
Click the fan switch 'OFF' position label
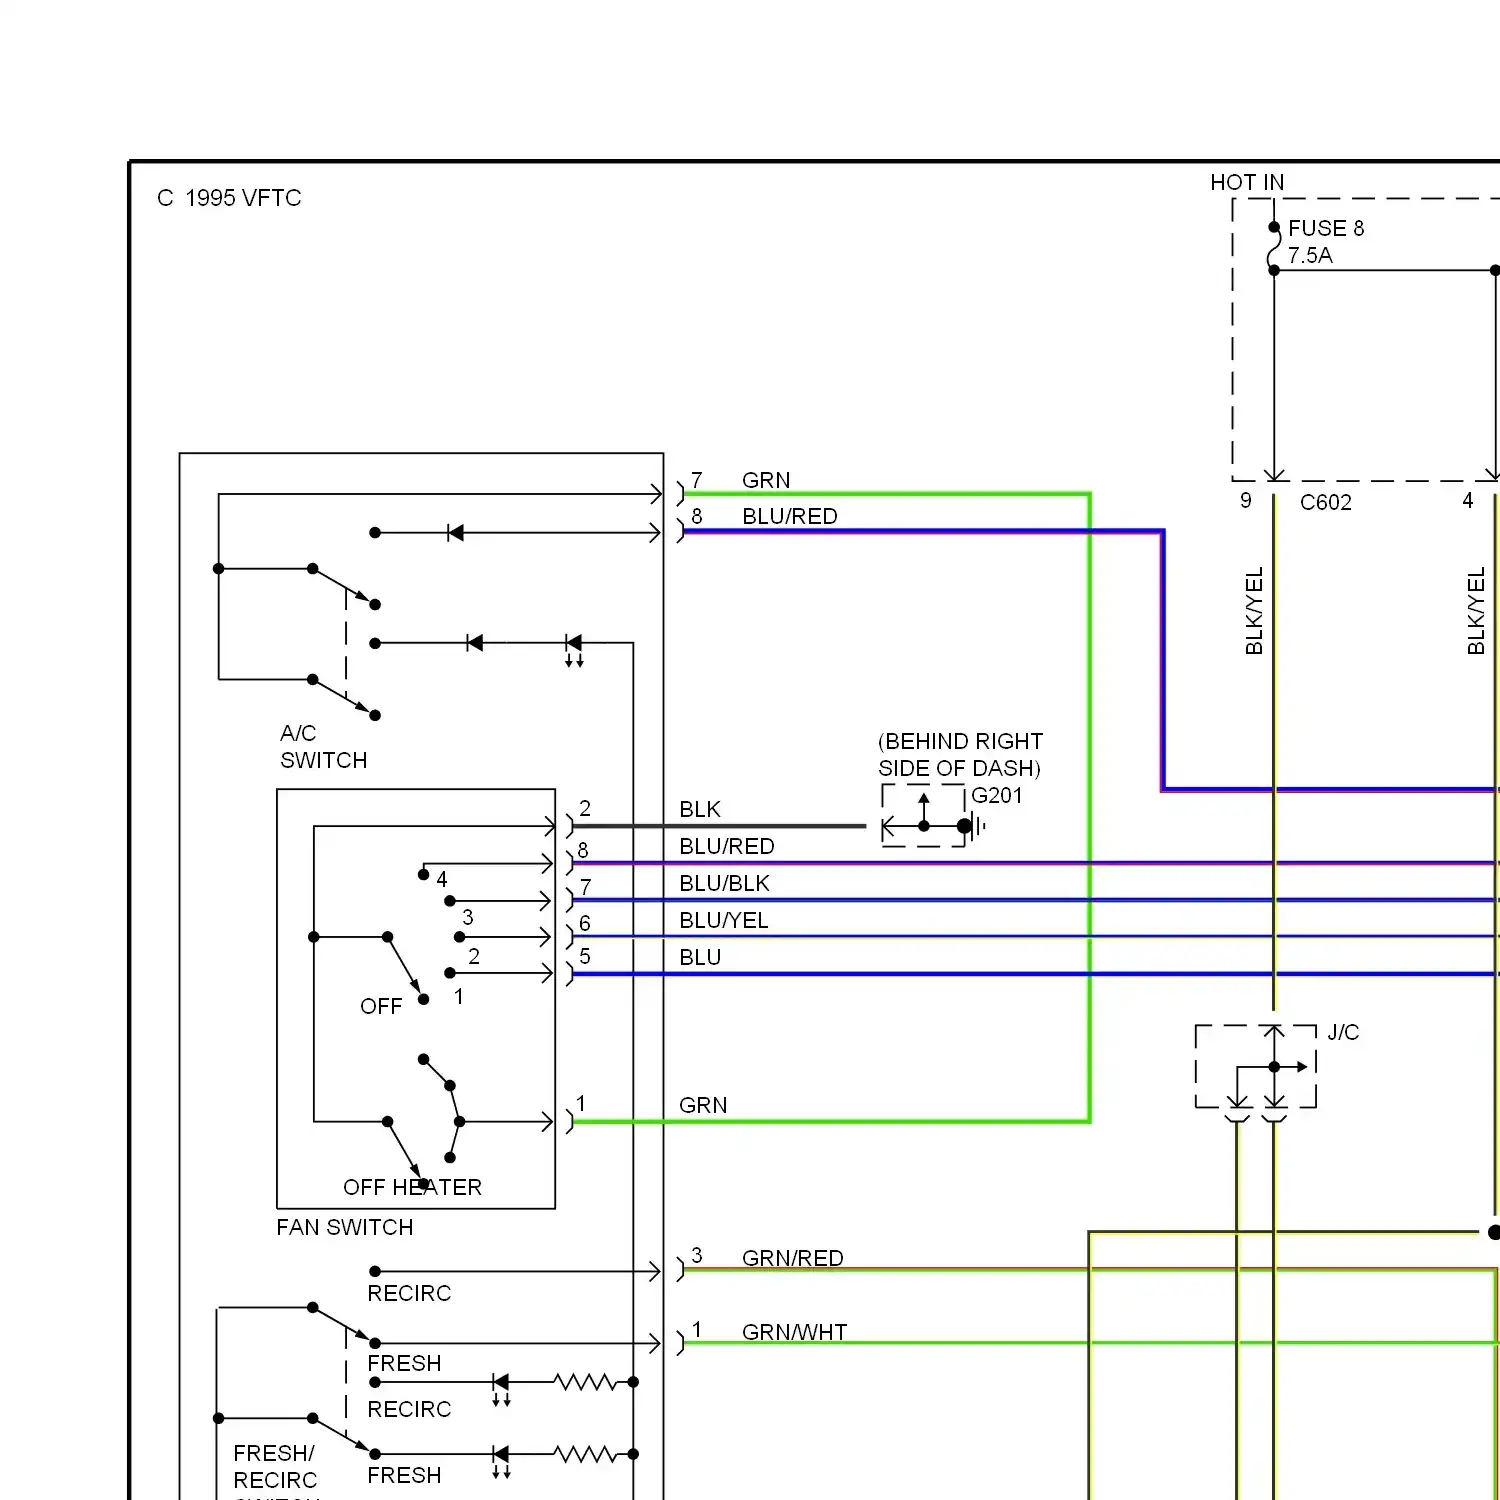click(381, 1006)
